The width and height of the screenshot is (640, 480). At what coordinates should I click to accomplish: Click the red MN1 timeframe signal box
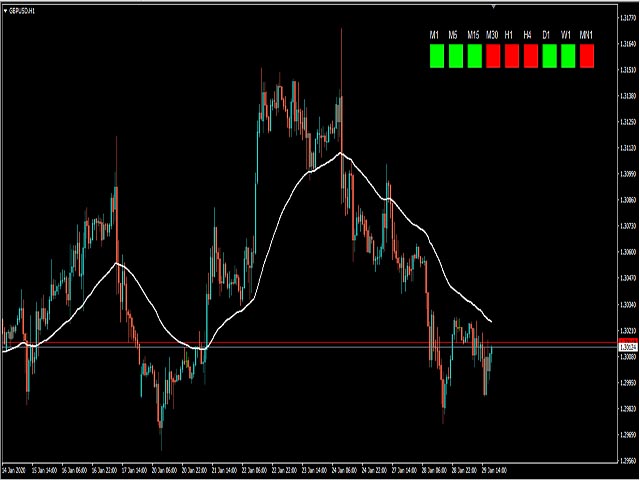[x=587, y=56]
